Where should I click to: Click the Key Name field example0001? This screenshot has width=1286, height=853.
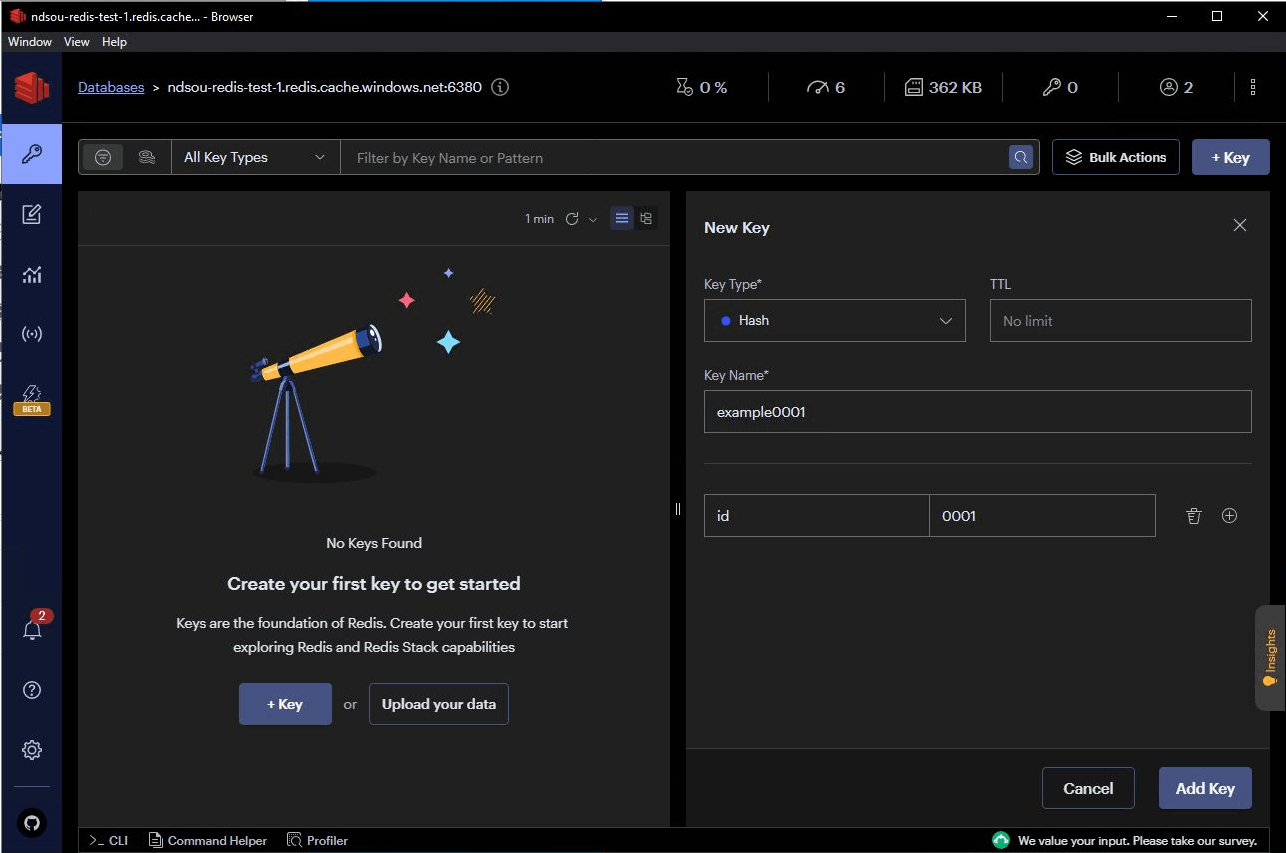pos(978,411)
